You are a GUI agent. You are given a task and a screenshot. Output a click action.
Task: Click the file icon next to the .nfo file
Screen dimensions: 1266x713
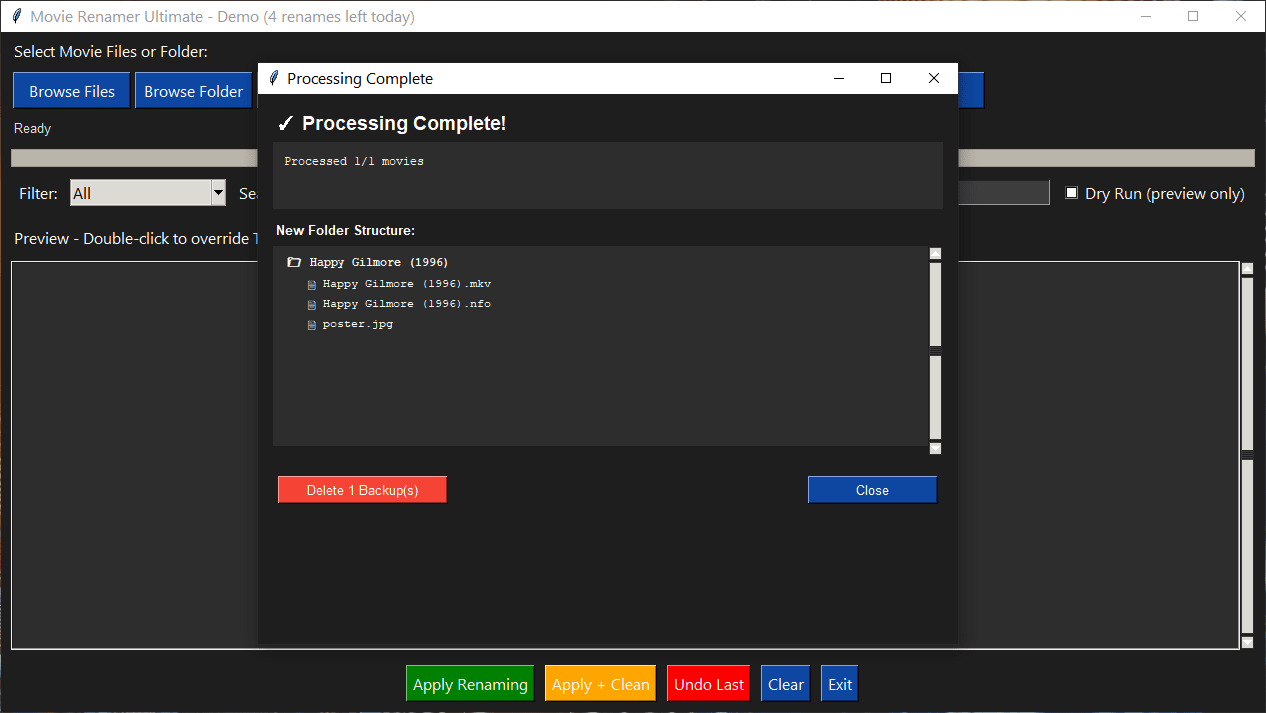[x=311, y=303]
